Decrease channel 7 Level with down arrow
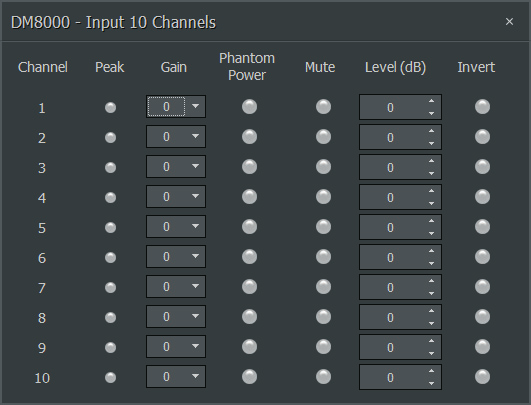 (x=431, y=293)
